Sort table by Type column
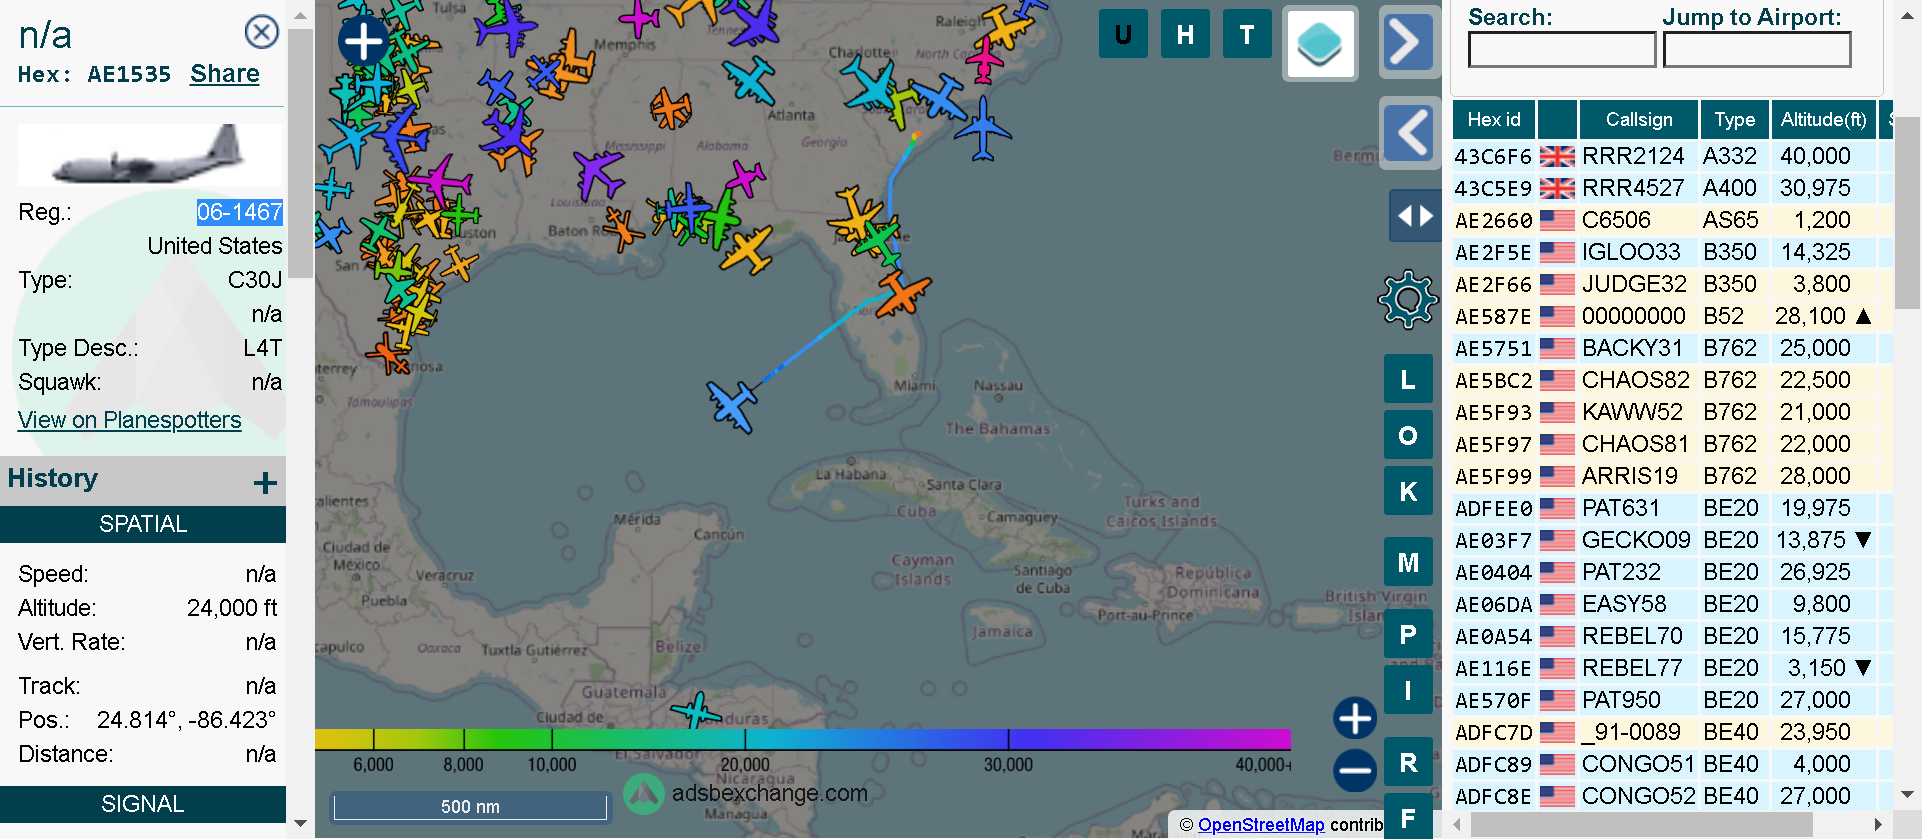The image size is (1923, 839). (x=1735, y=120)
